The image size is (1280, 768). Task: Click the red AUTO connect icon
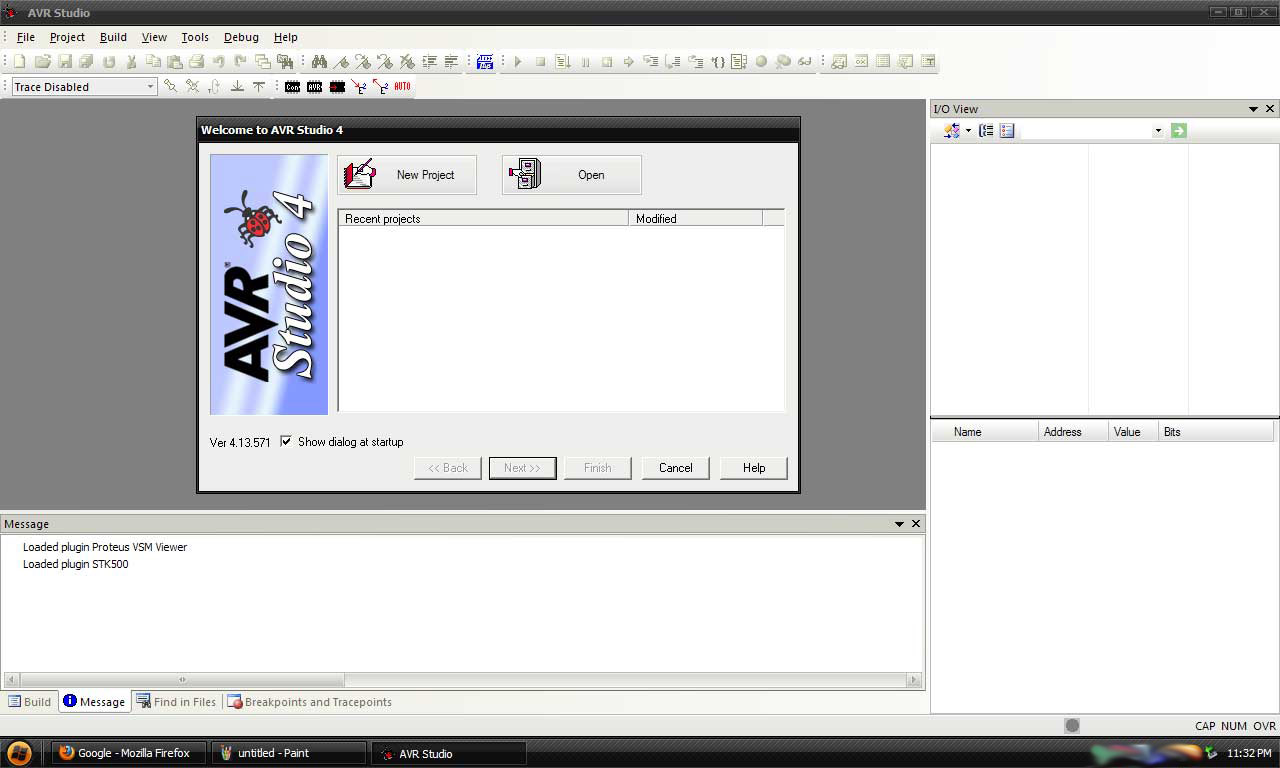point(402,87)
